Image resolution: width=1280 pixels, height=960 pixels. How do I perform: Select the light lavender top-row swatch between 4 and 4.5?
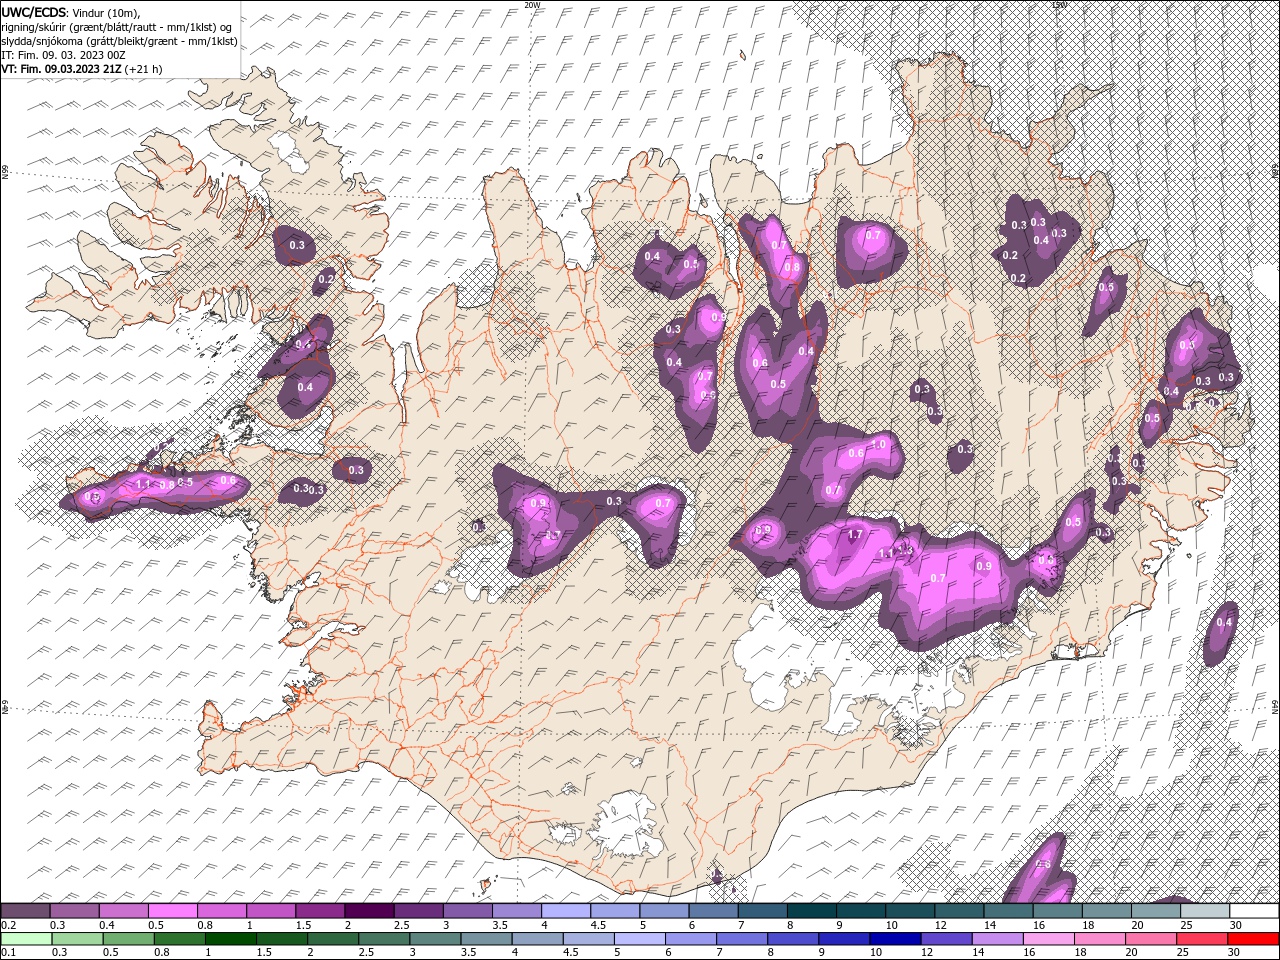point(564,911)
